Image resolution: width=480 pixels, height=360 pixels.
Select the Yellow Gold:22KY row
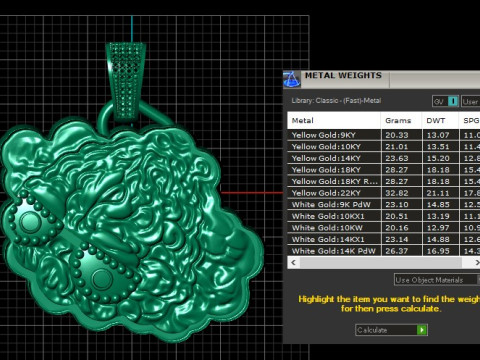[384, 193]
